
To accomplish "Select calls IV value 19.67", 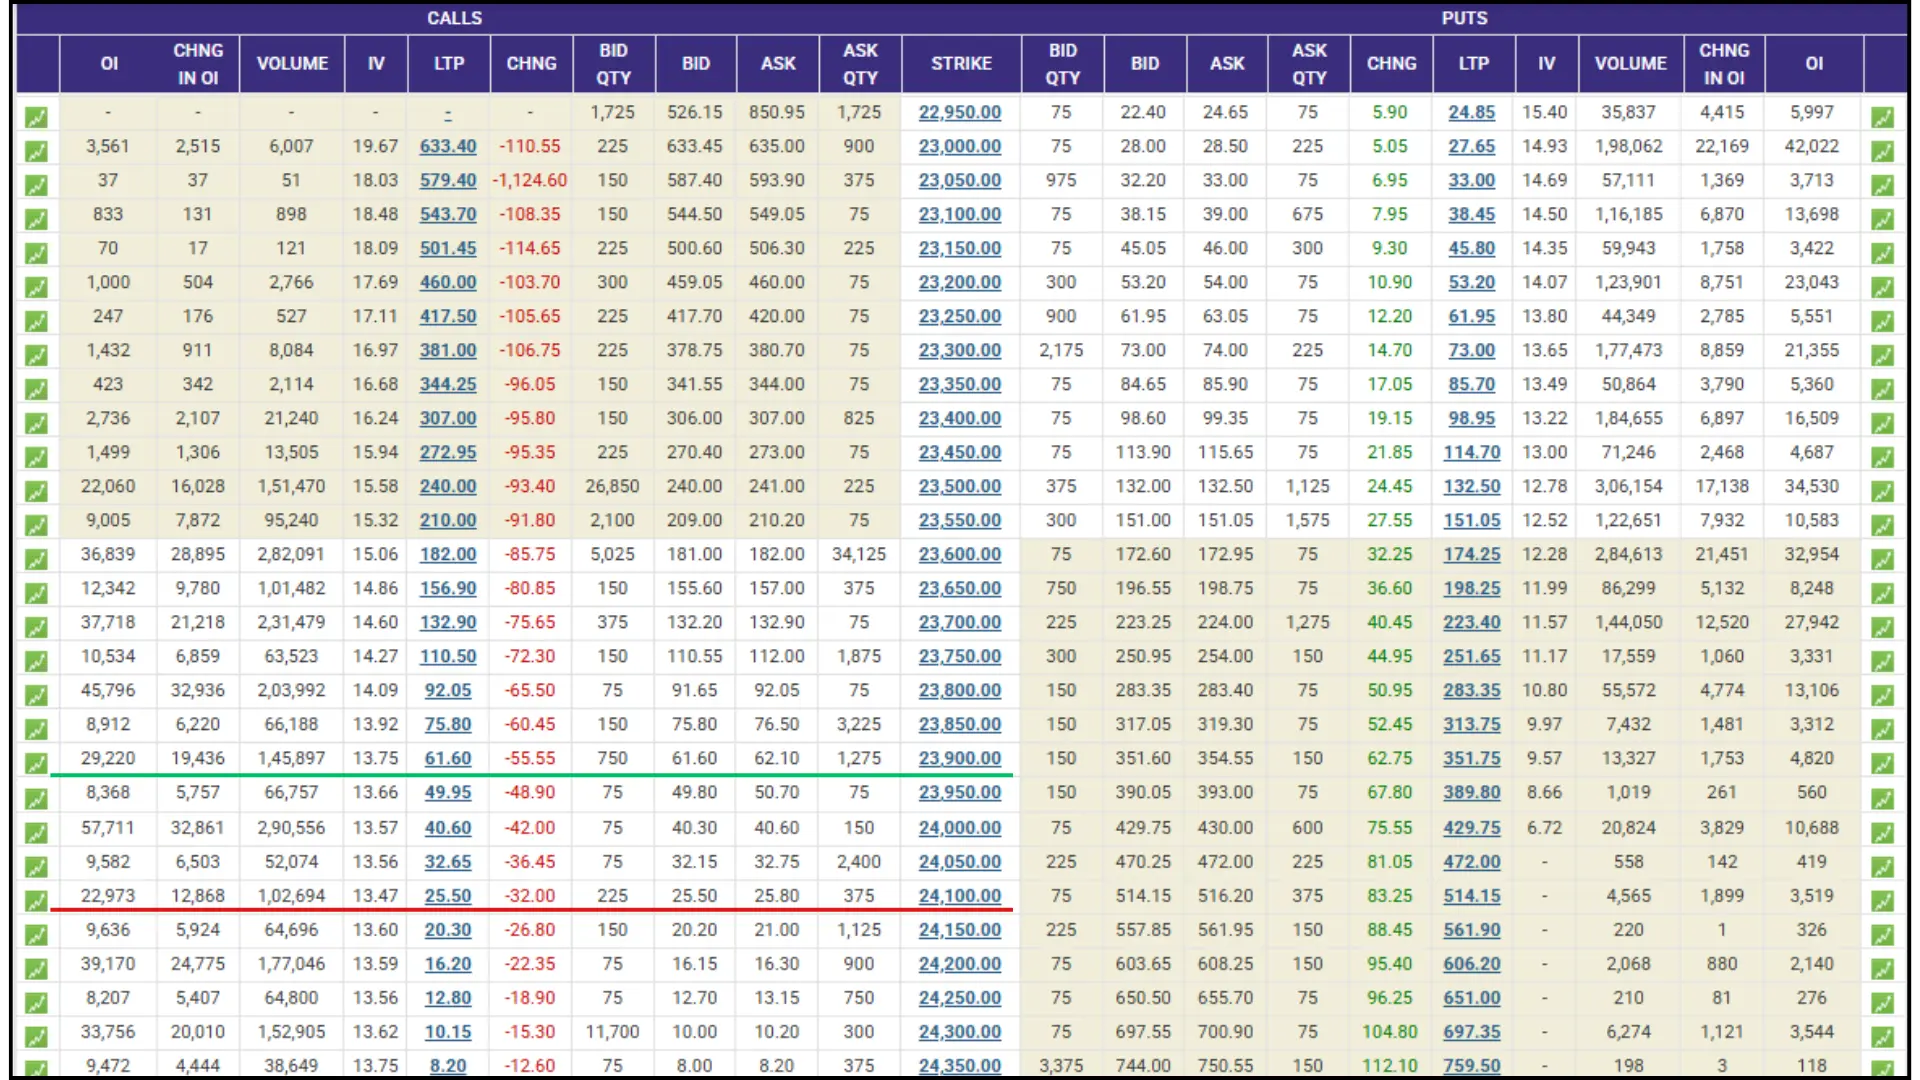I will pos(375,146).
